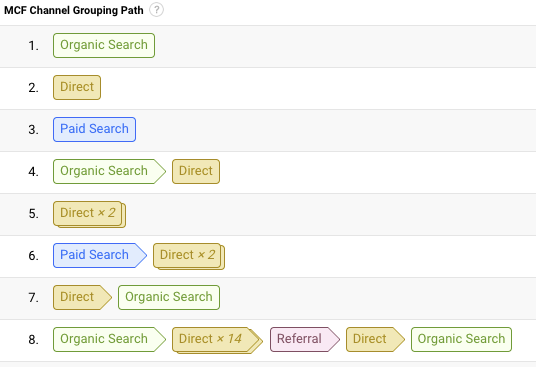Select the pink Referral chip in row 8
Viewport: 536px width, 367px height.
(x=305, y=340)
